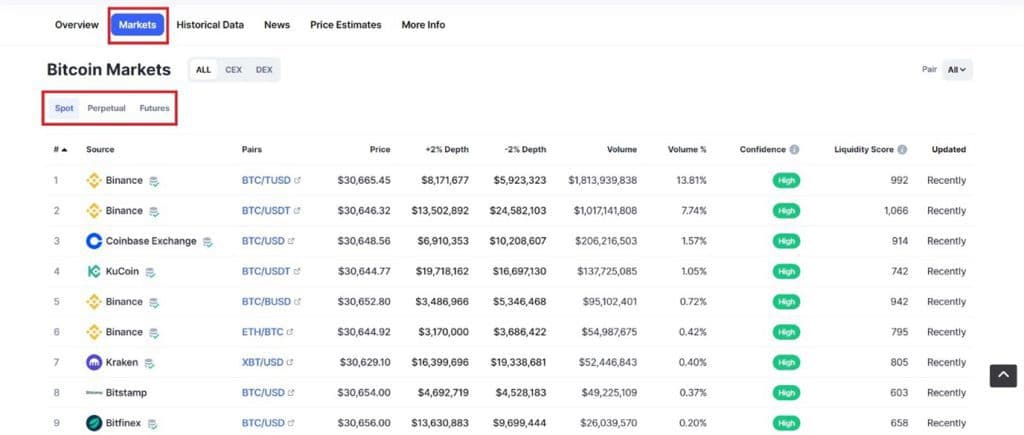Click the High confidence badge for Bitstamp
The width and height of the screenshot is (1024, 435).
[x=786, y=393]
